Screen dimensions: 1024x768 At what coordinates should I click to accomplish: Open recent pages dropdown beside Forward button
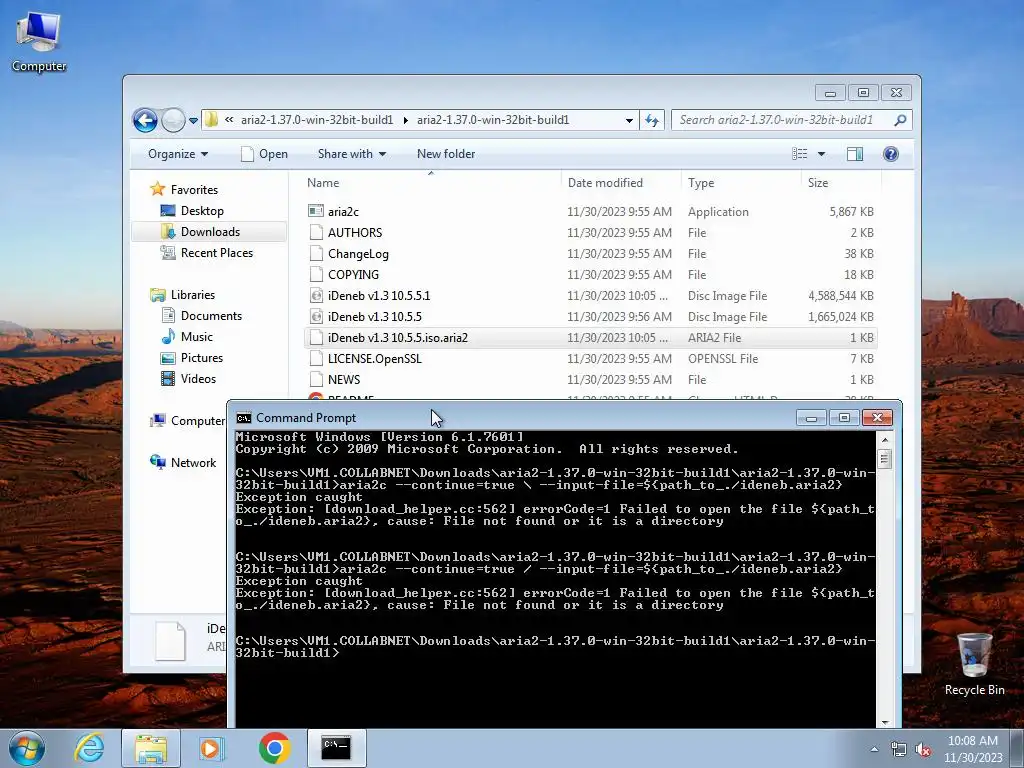(193, 121)
